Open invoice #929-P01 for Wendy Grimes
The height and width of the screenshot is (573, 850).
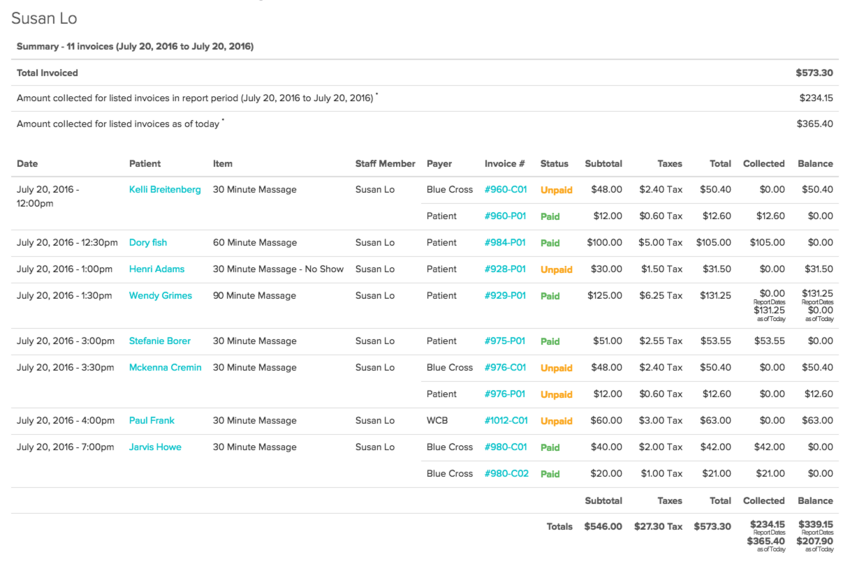(505, 295)
